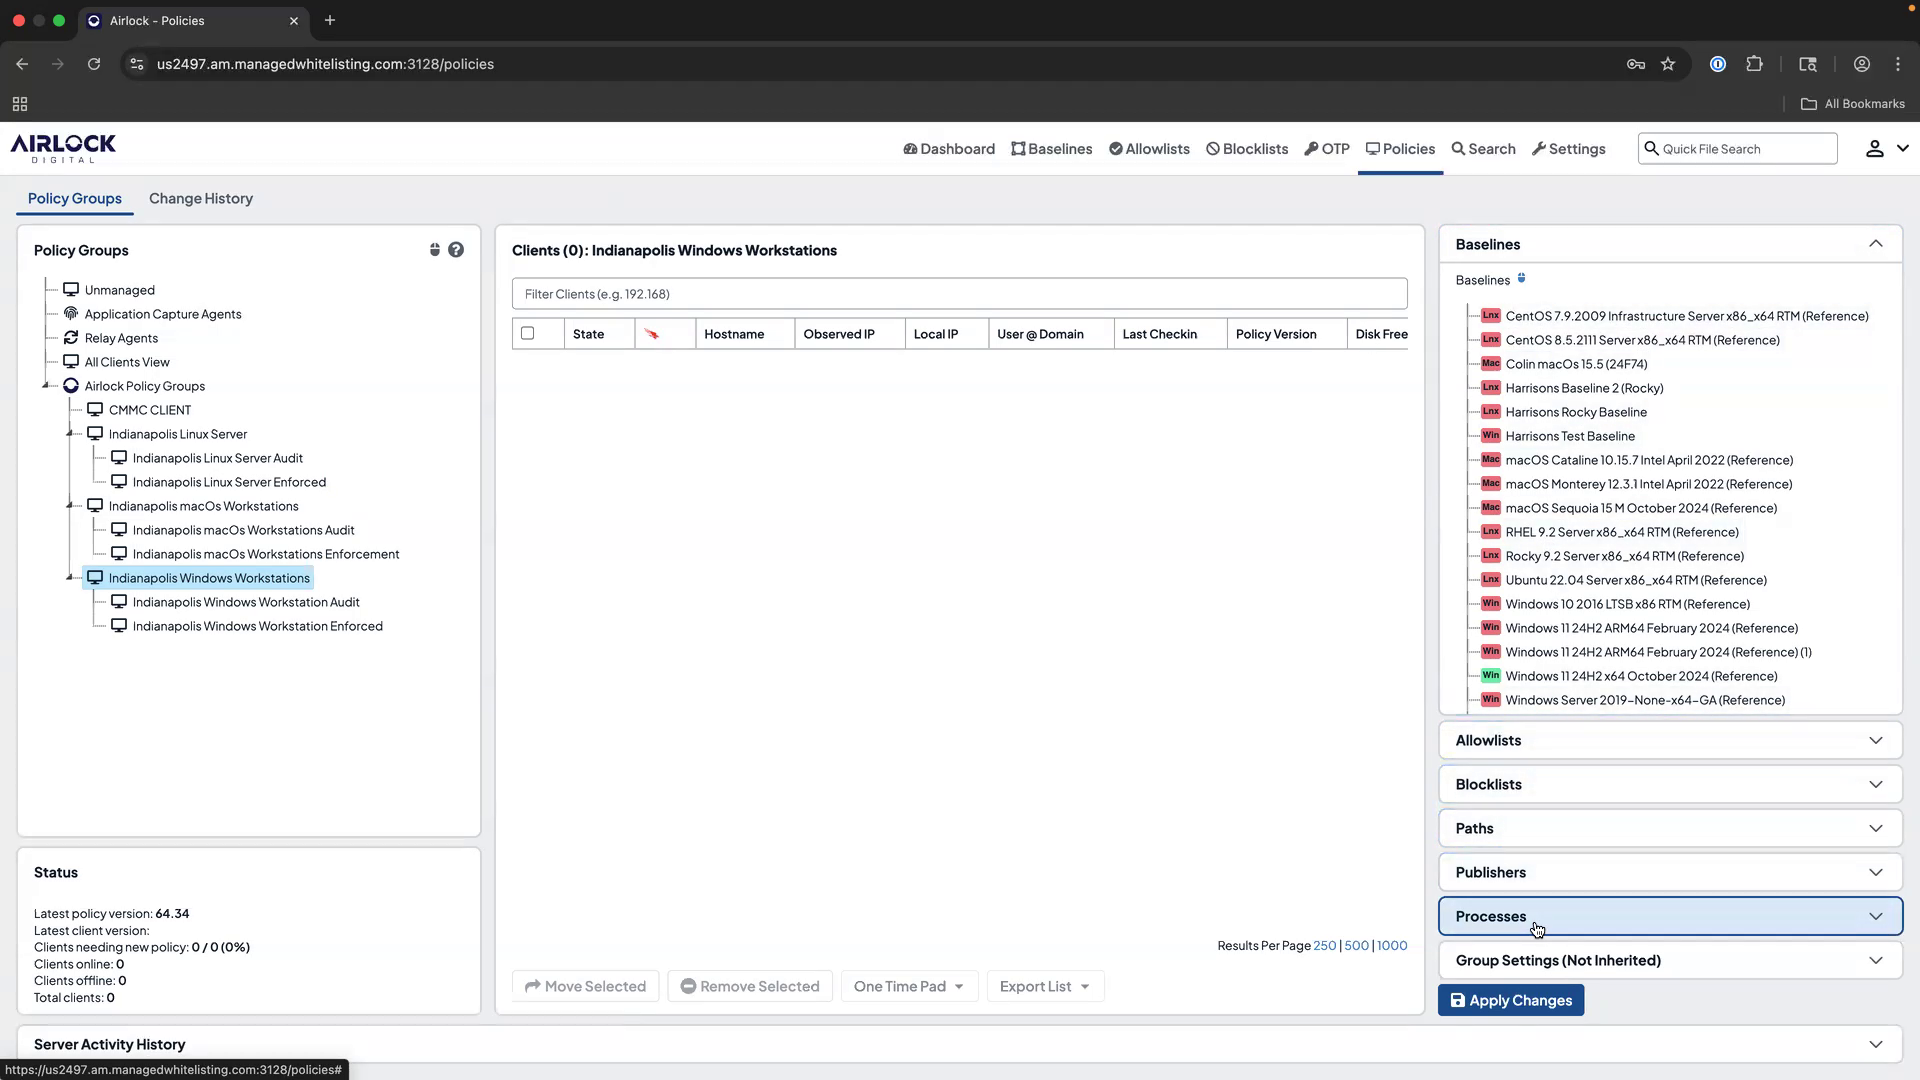Open the Blocklists section in top navigation

pos(1246,148)
